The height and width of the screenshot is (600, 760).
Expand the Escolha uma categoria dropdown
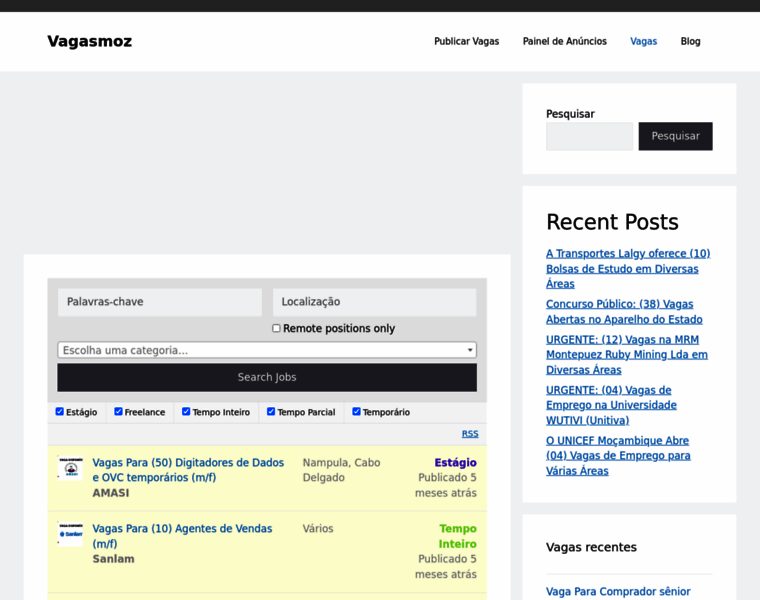tap(266, 350)
